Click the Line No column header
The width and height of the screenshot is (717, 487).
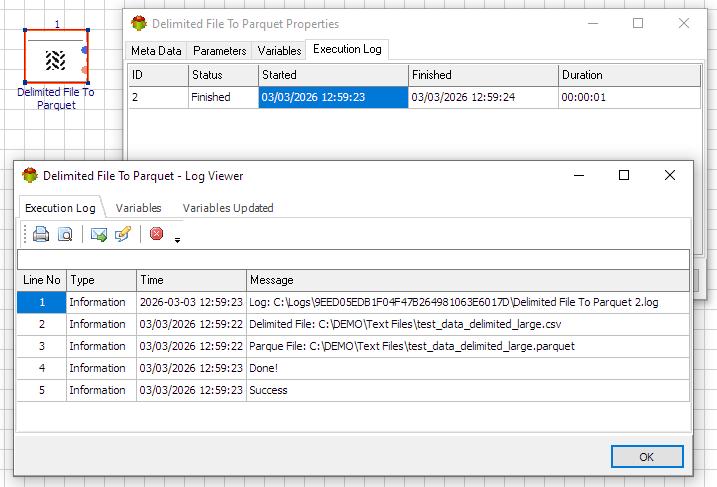pos(42,280)
